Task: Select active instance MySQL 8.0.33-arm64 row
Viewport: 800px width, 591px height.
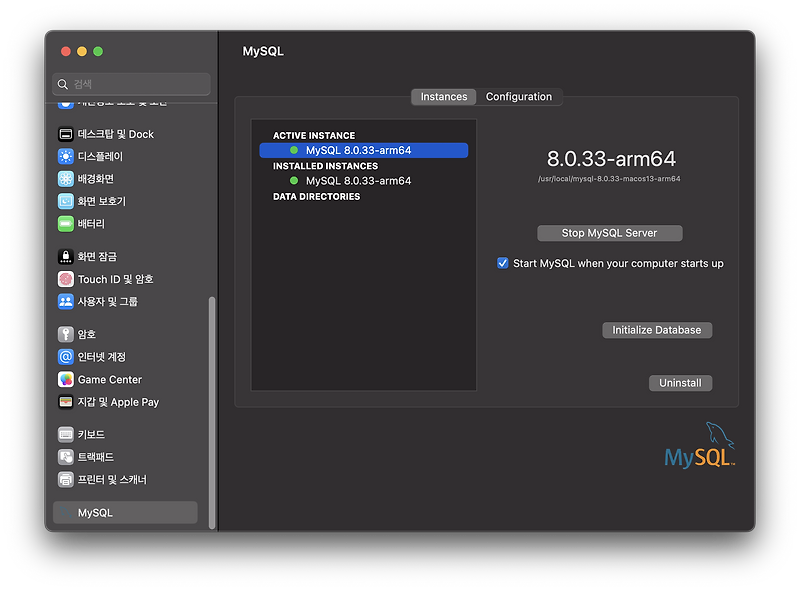Action: pyautogui.click(x=364, y=150)
